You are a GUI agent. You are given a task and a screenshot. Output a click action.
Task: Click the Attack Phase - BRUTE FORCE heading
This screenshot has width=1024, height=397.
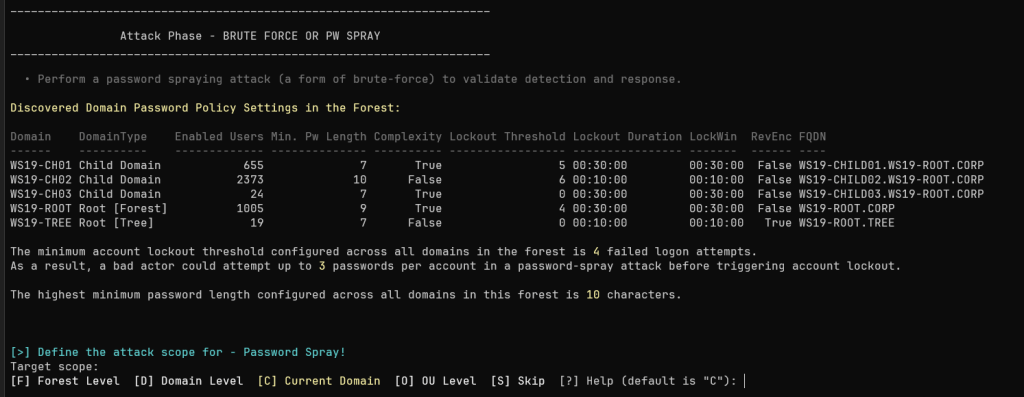click(250, 36)
